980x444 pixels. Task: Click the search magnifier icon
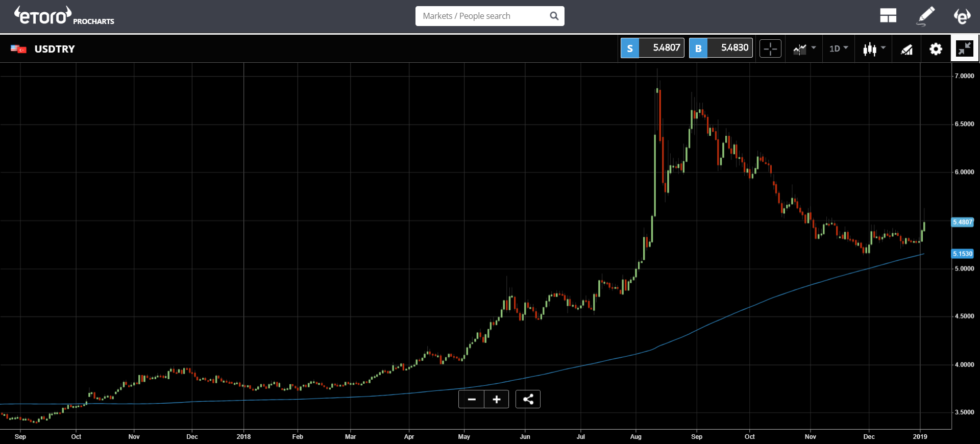[x=553, y=16]
